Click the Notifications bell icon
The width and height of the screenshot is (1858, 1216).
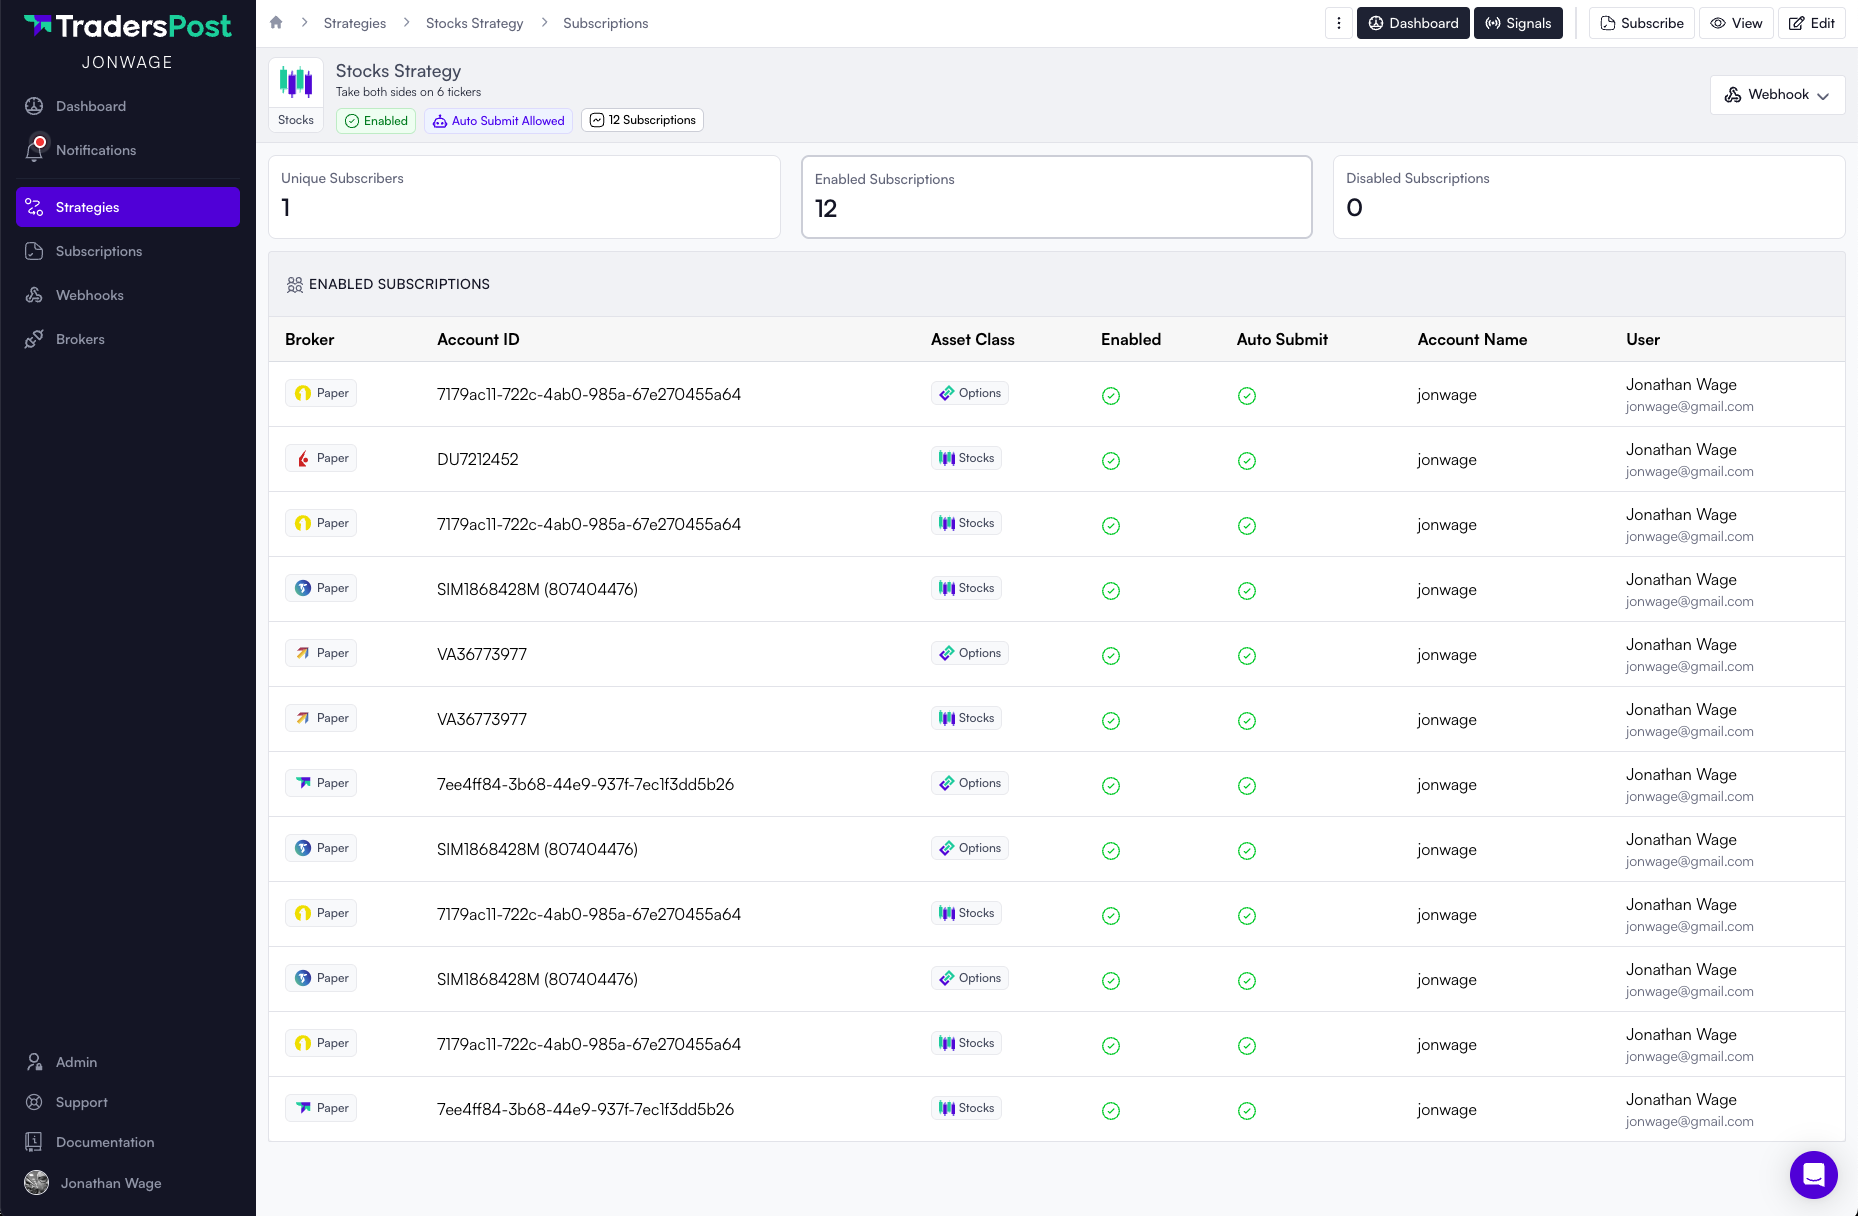pos(35,150)
